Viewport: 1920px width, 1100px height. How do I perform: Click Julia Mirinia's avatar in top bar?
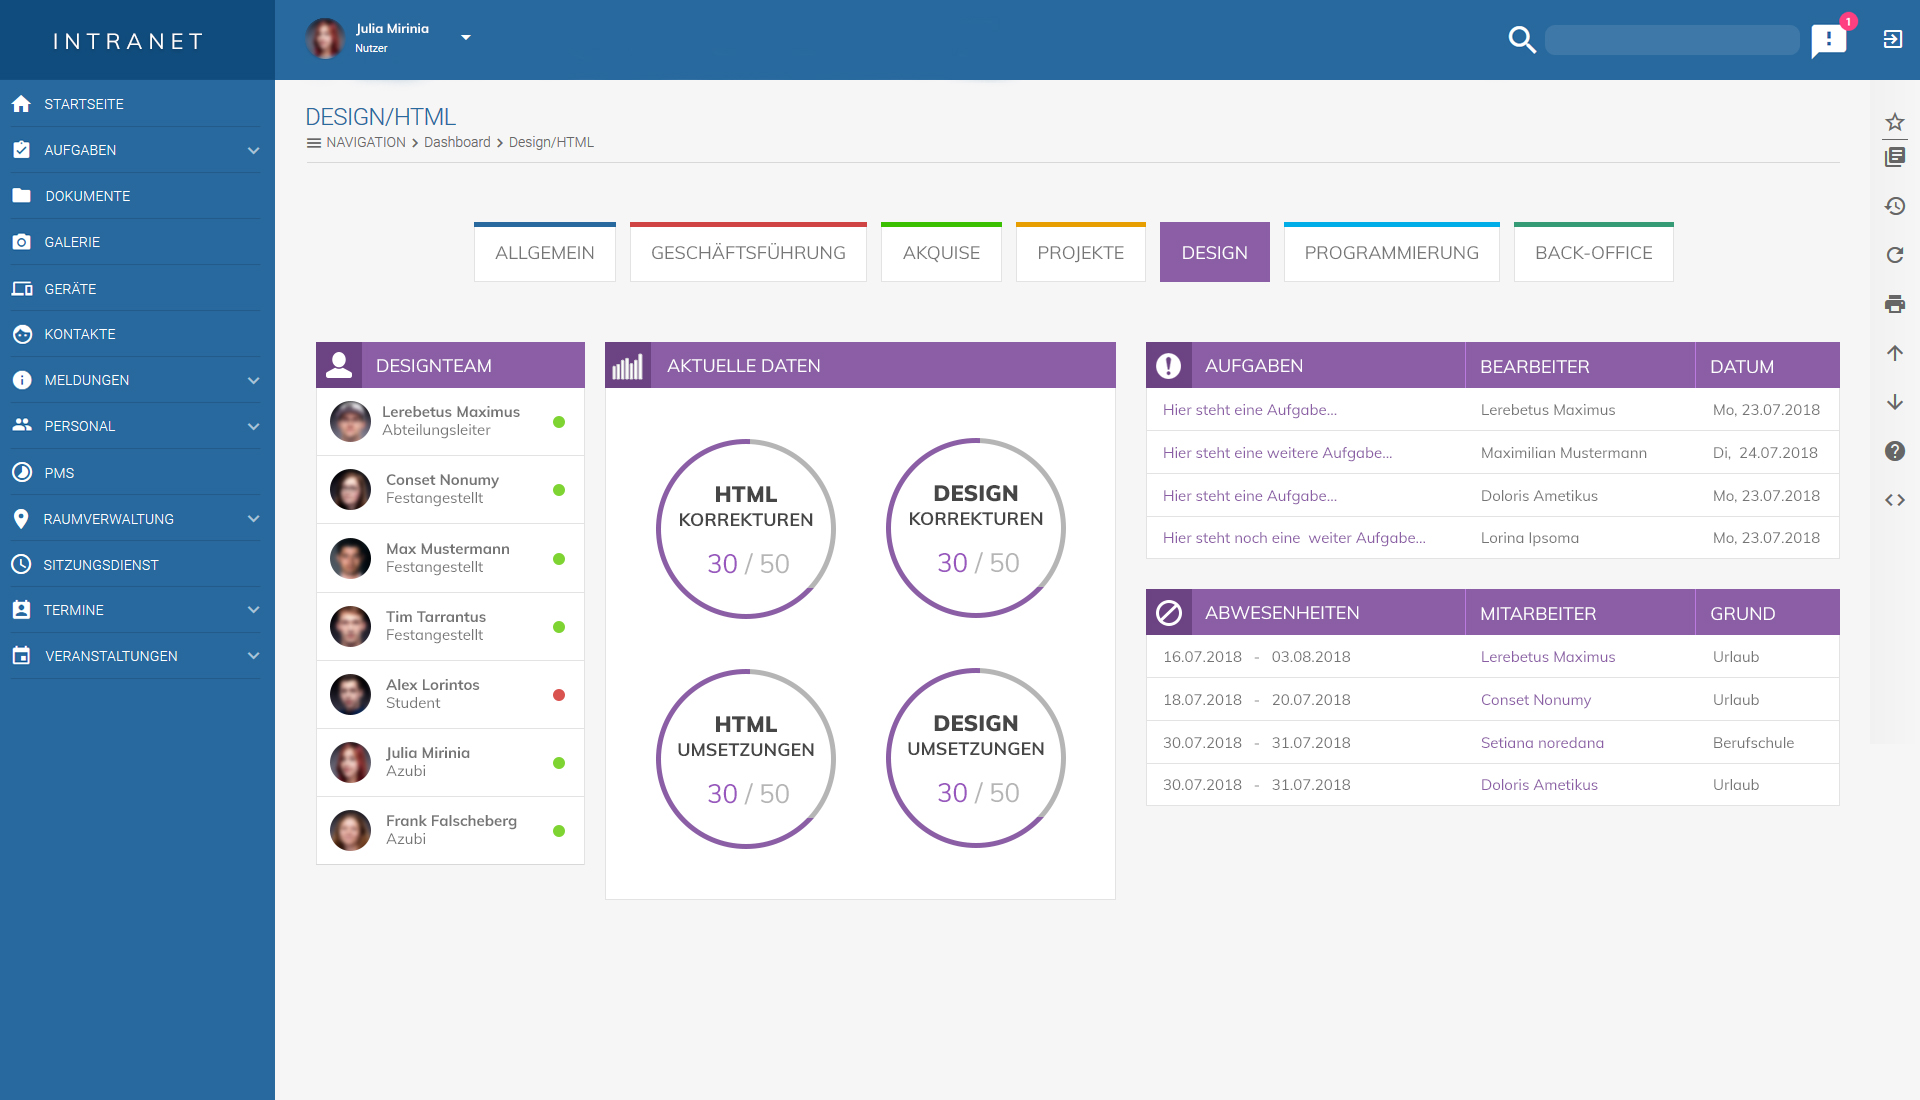pos(324,39)
